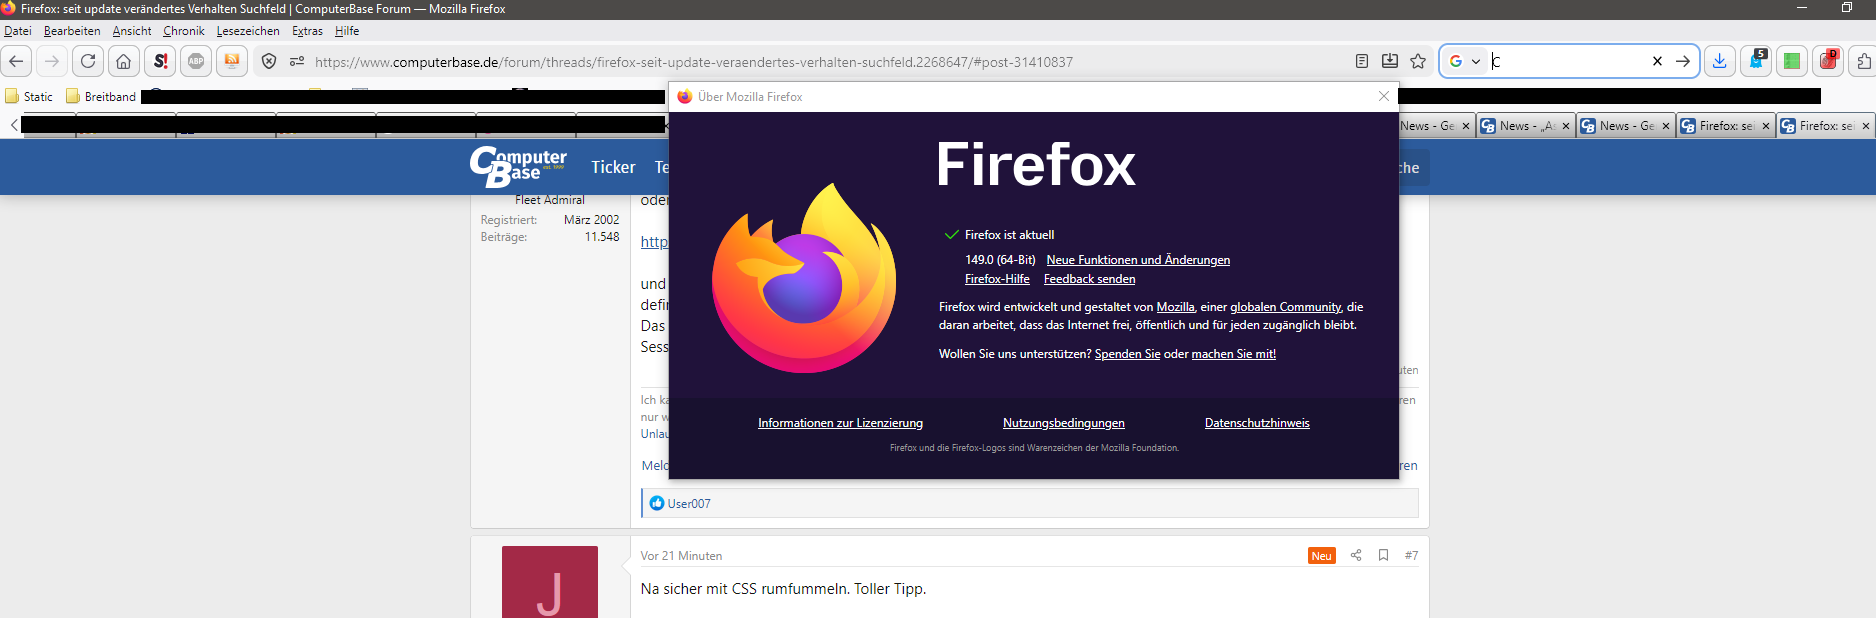Expand the search engine dropdown chevron
Image resolution: width=1876 pixels, height=618 pixels.
[x=1476, y=61]
